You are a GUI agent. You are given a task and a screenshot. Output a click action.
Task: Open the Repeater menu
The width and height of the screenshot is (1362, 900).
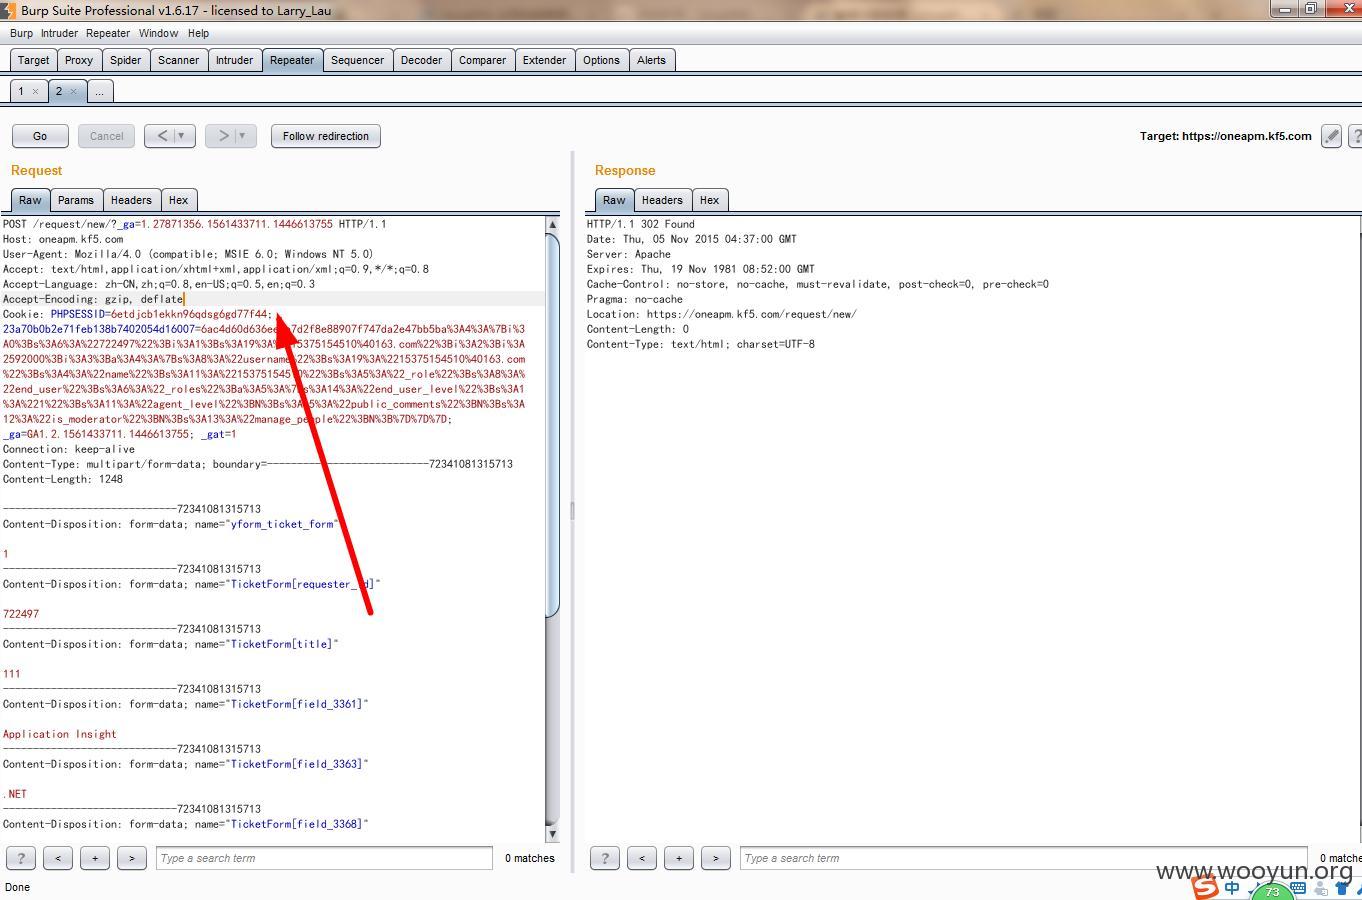[108, 33]
